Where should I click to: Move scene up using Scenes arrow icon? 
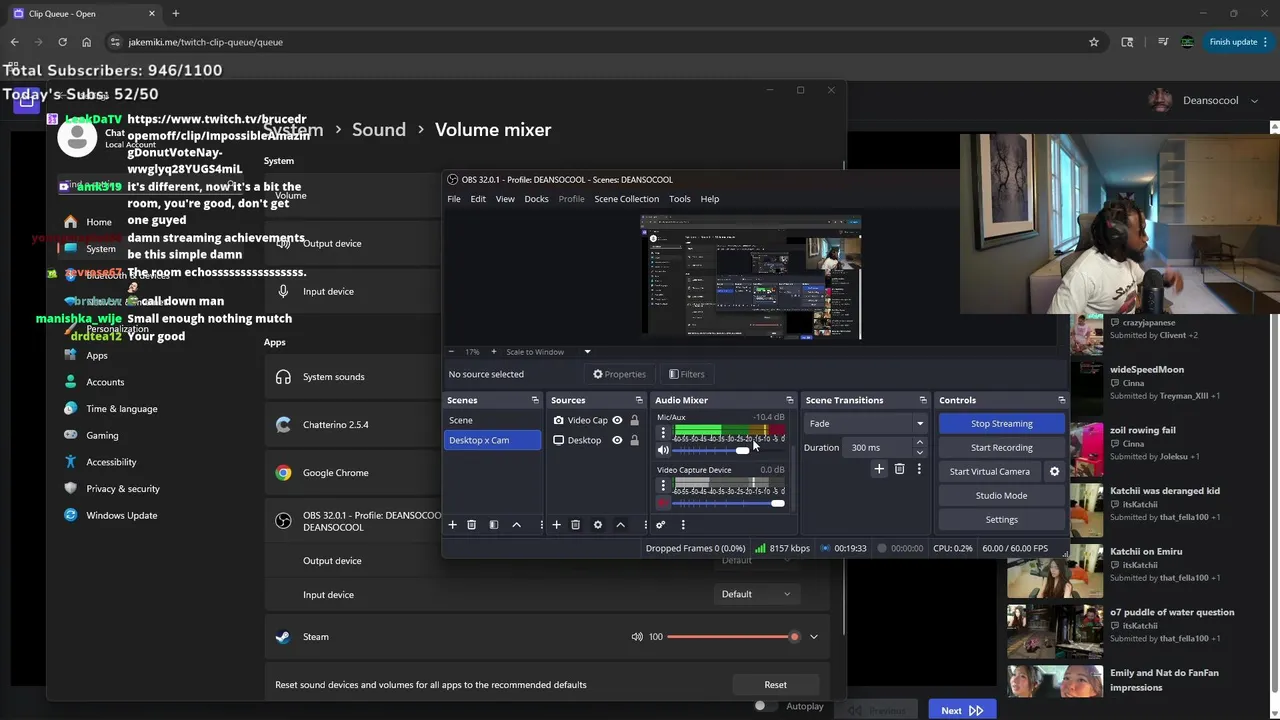[x=516, y=525]
